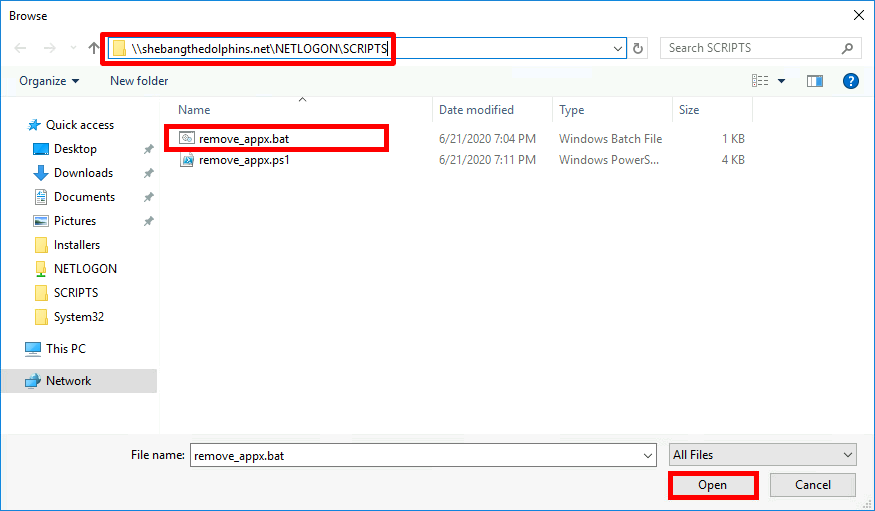Sort by Size column header

tap(689, 110)
